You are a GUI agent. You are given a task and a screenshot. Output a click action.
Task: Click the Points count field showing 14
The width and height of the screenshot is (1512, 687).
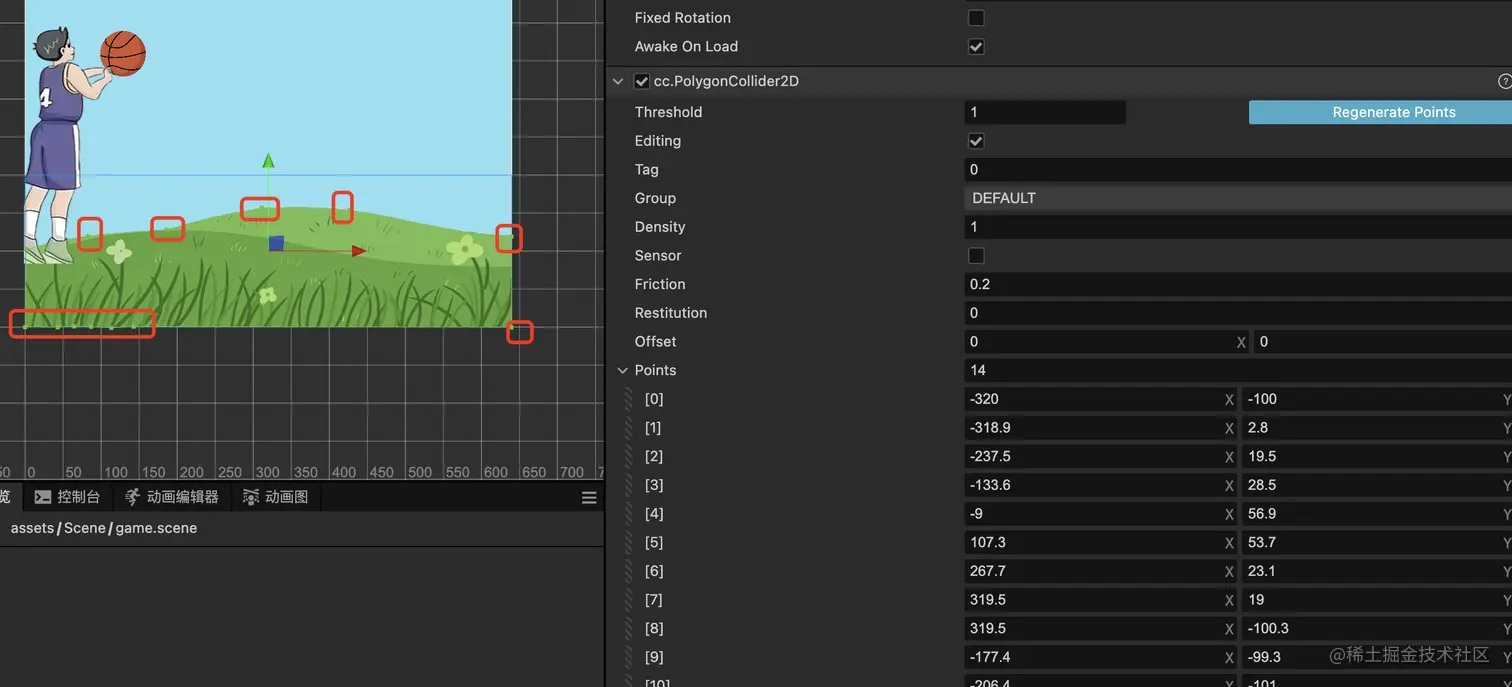[1238, 370]
